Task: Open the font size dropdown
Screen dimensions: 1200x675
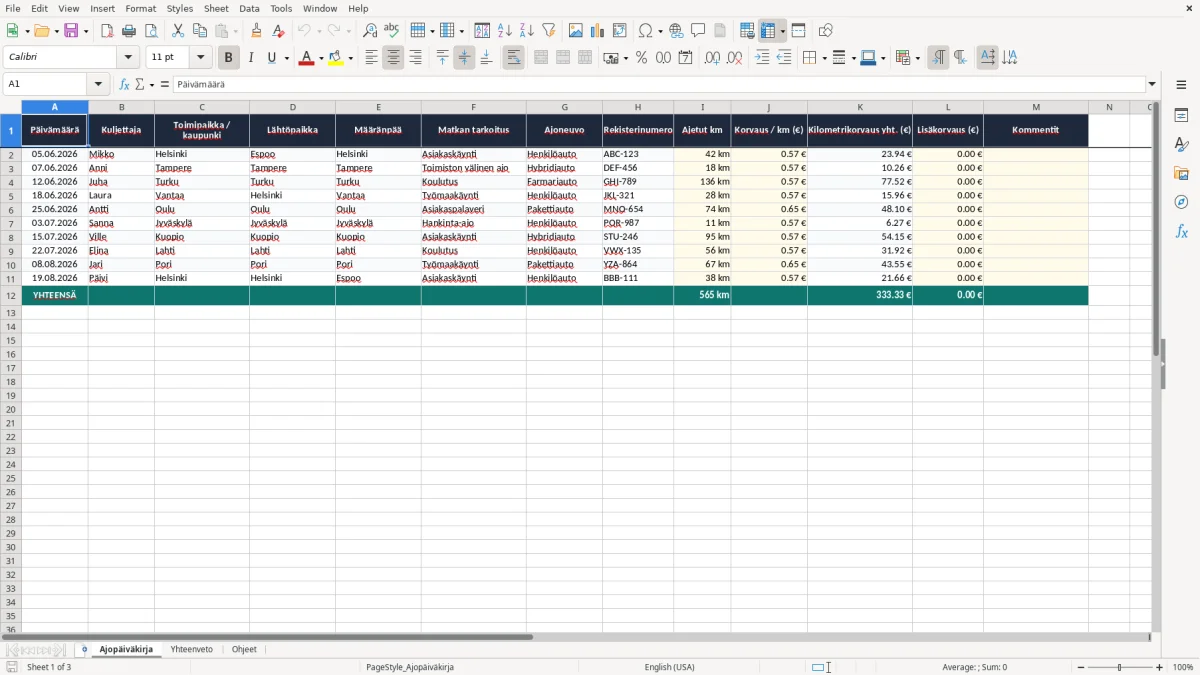Action: [201, 58]
